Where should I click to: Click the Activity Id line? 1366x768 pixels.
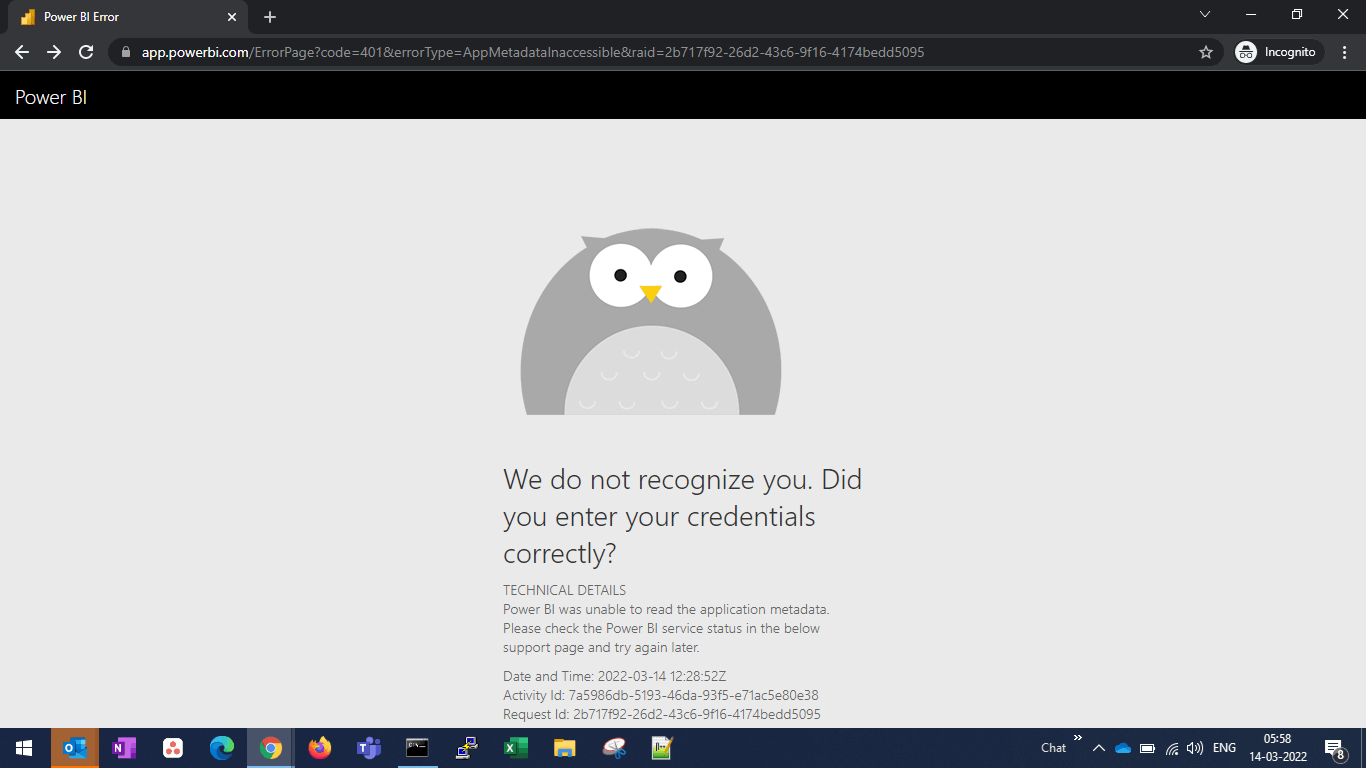661,695
